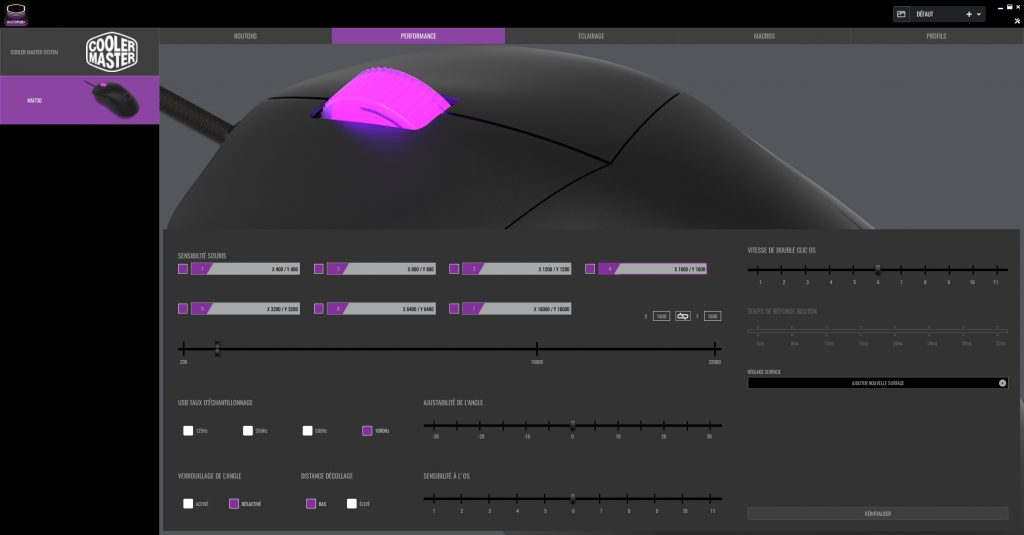
Task: Click the Ajustabilité de l'angle slider handle
Action: pyautogui.click(x=573, y=425)
